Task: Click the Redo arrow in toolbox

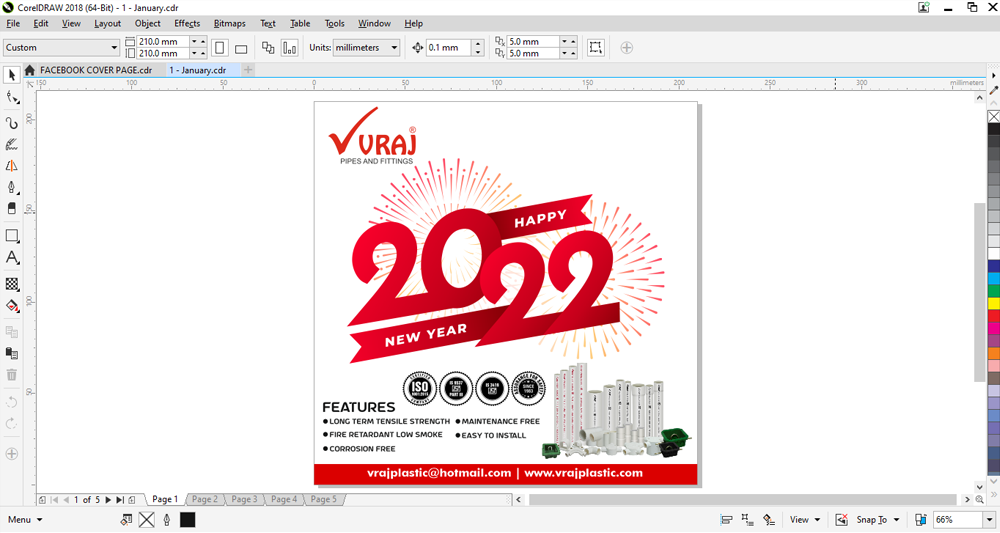Action: click(x=11, y=424)
